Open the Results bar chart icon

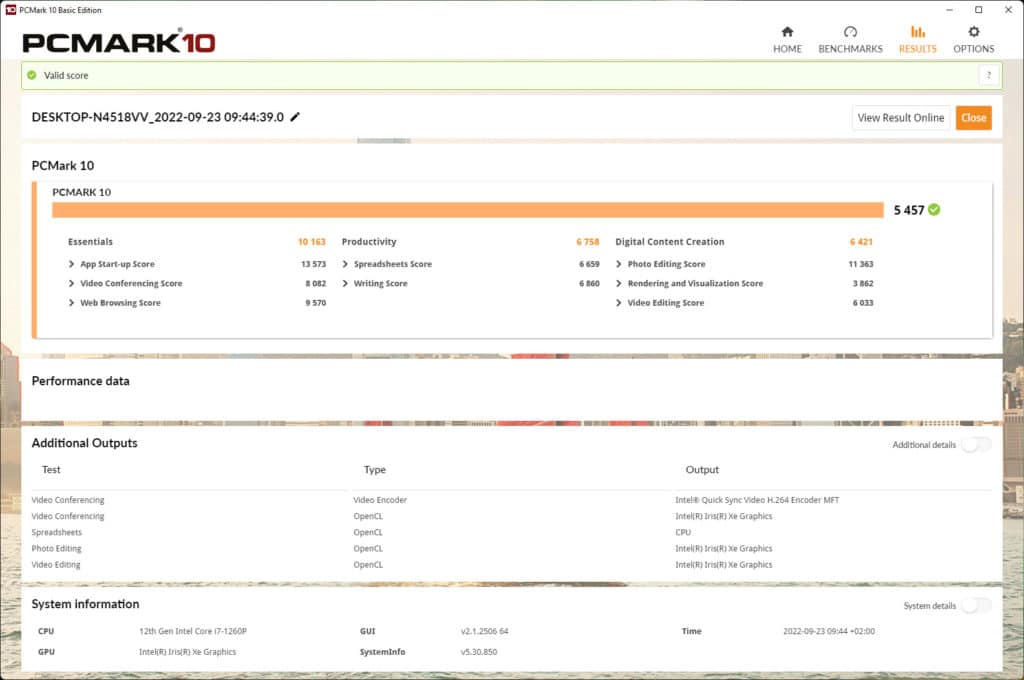[x=918, y=31]
